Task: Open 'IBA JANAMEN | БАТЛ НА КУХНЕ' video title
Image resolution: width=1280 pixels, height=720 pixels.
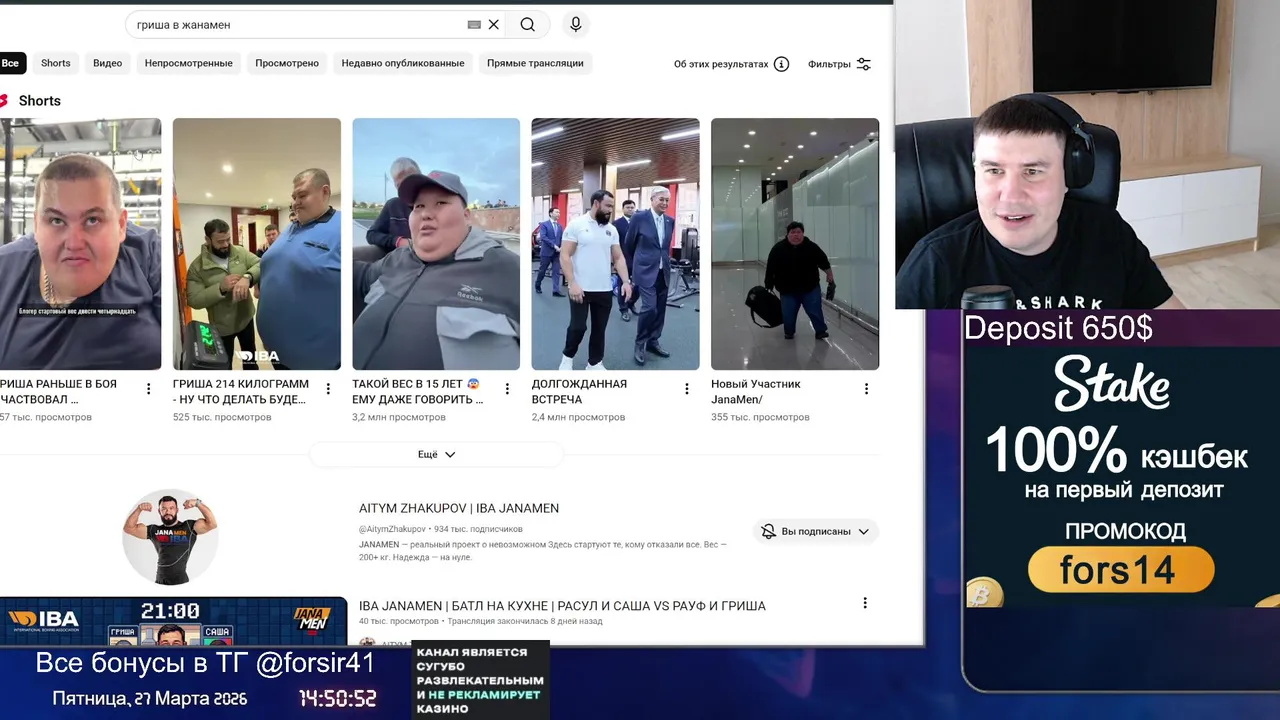Action: (x=562, y=606)
